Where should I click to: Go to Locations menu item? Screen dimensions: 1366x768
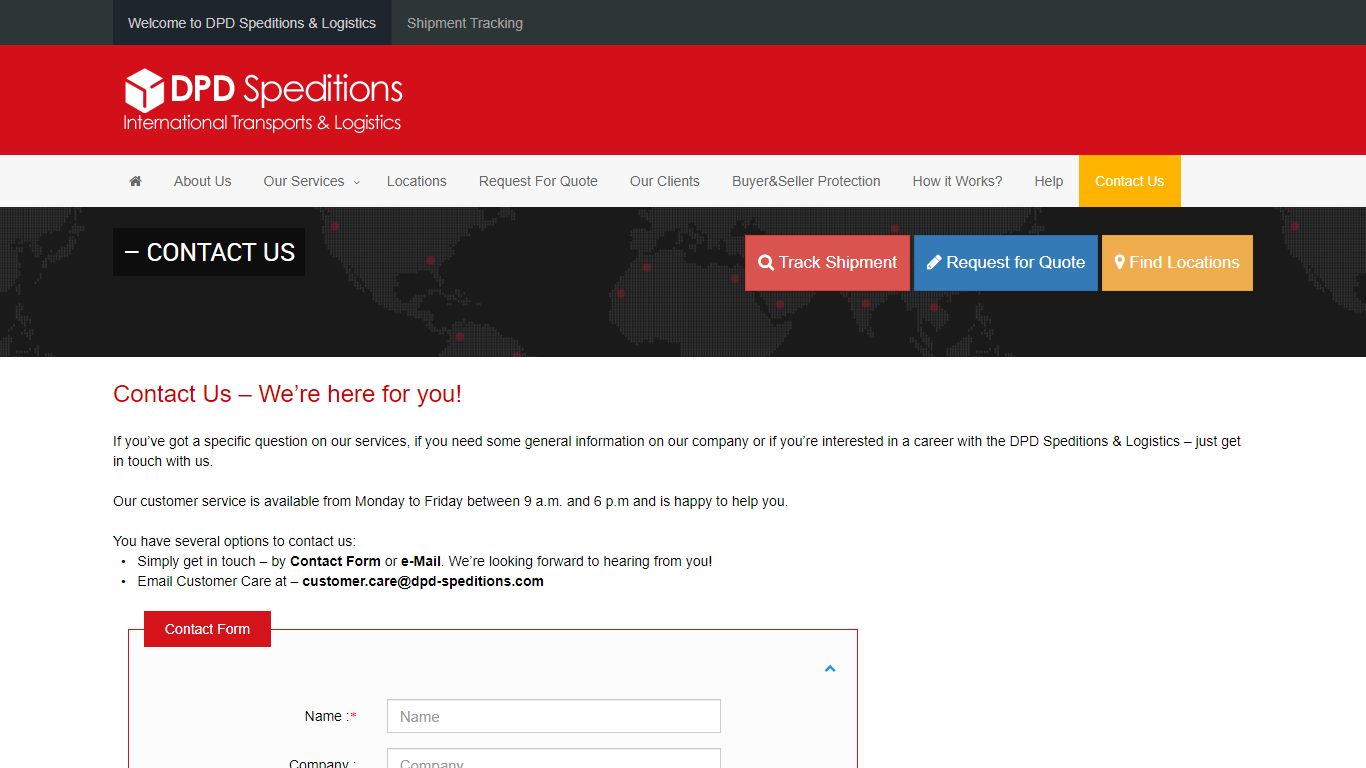tap(416, 181)
